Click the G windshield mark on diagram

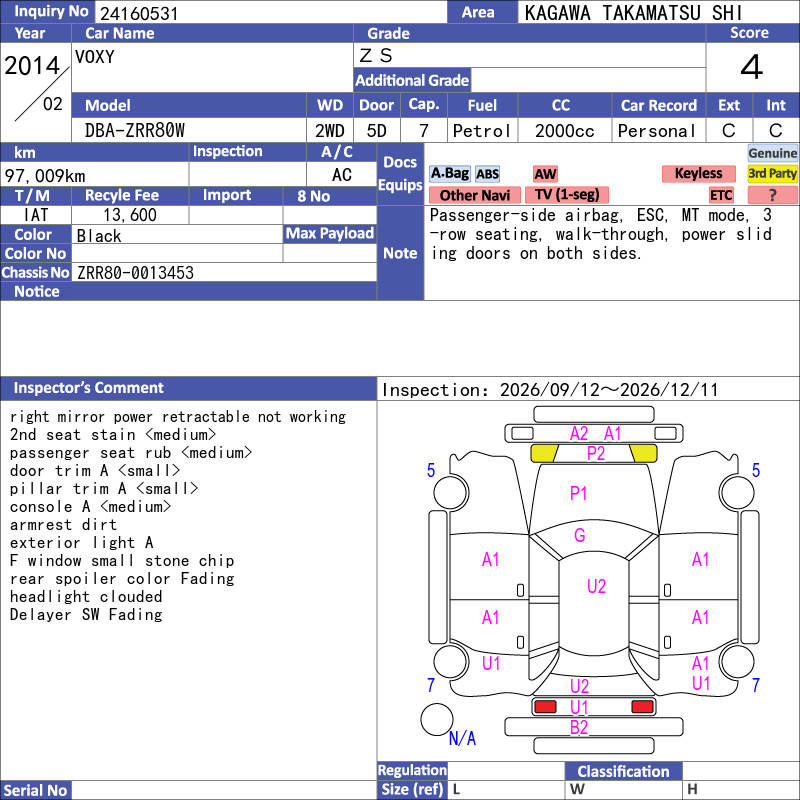pyautogui.click(x=580, y=535)
